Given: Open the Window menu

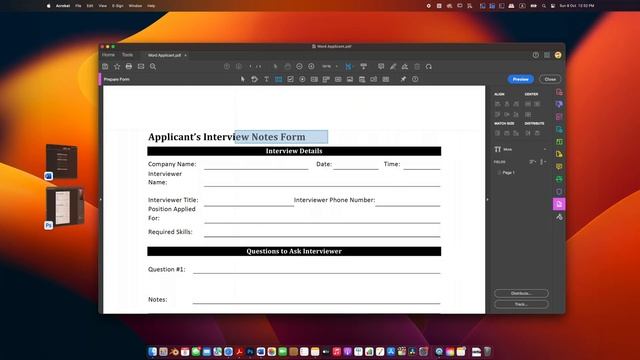Looking at the screenshot, I should (135, 6).
